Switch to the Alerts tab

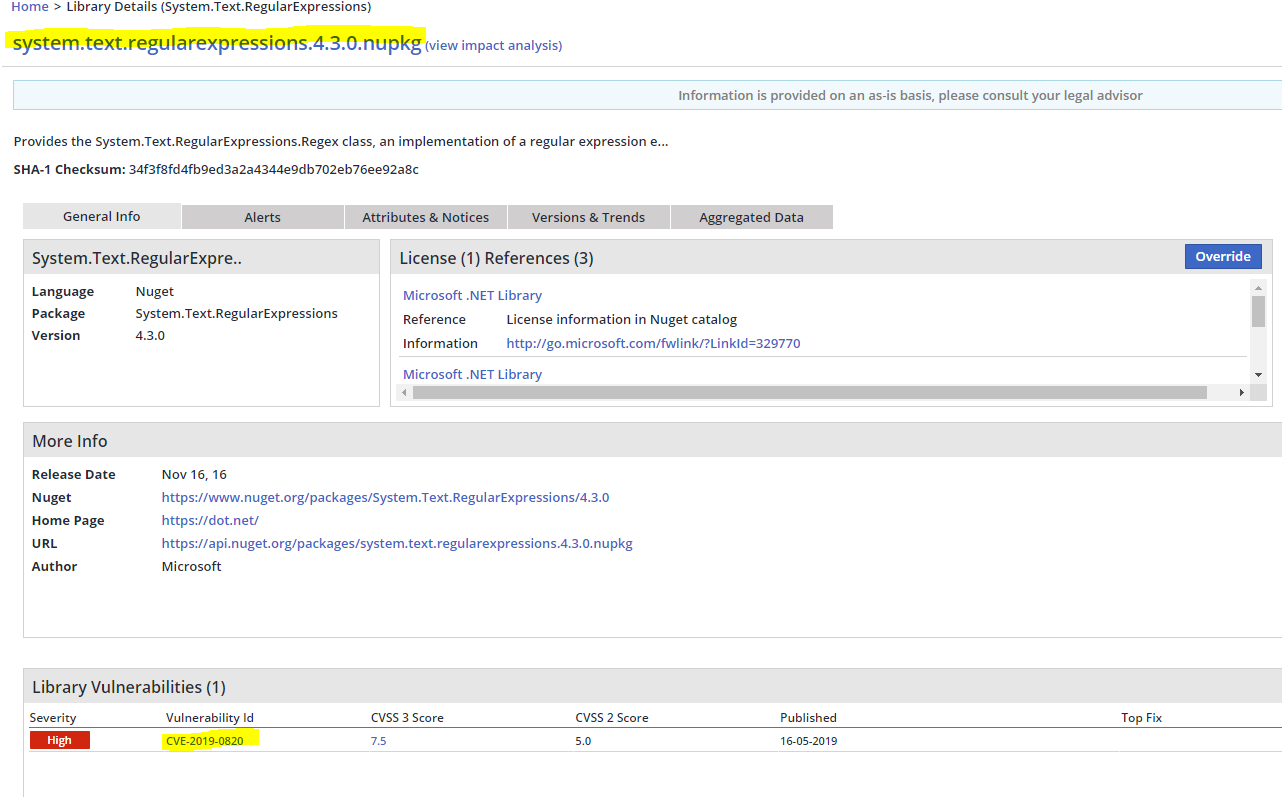pyautogui.click(x=262, y=217)
